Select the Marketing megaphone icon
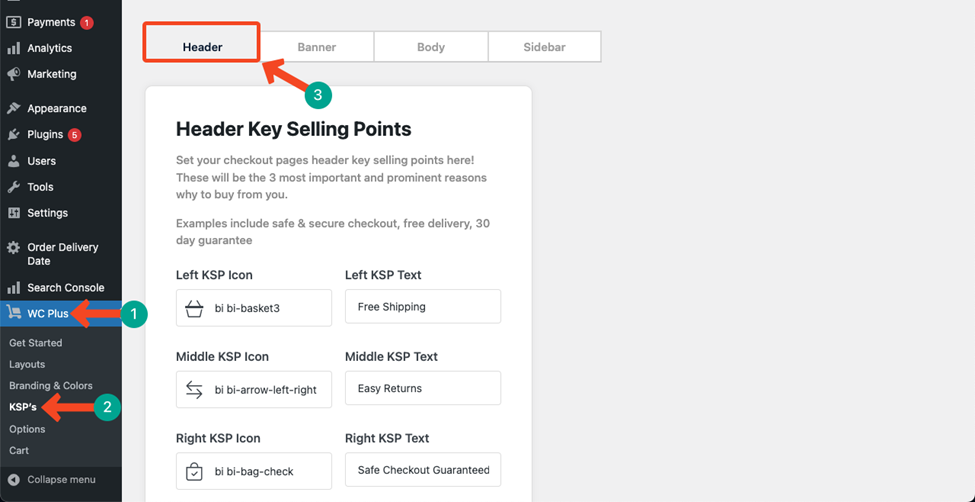Image resolution: width=975 pixels, height=502 pixels. [x=14, y=75]
